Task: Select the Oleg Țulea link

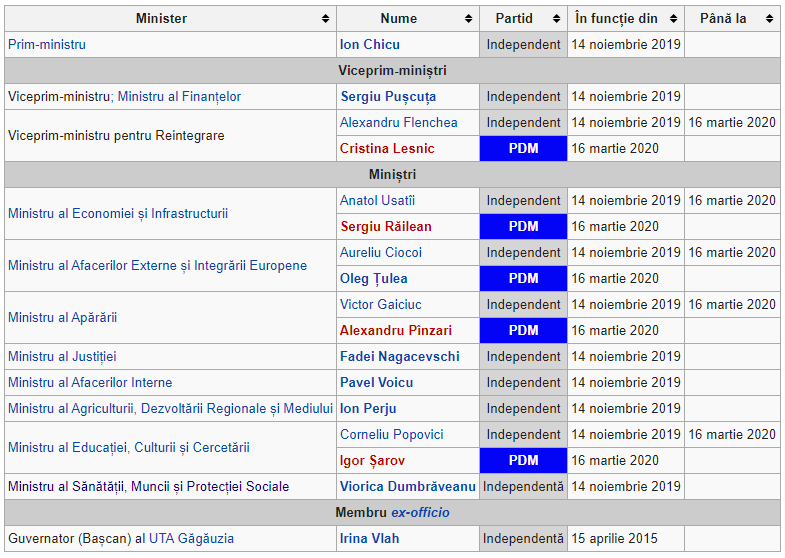Action: pyautogui.click(x=373, y=279)
